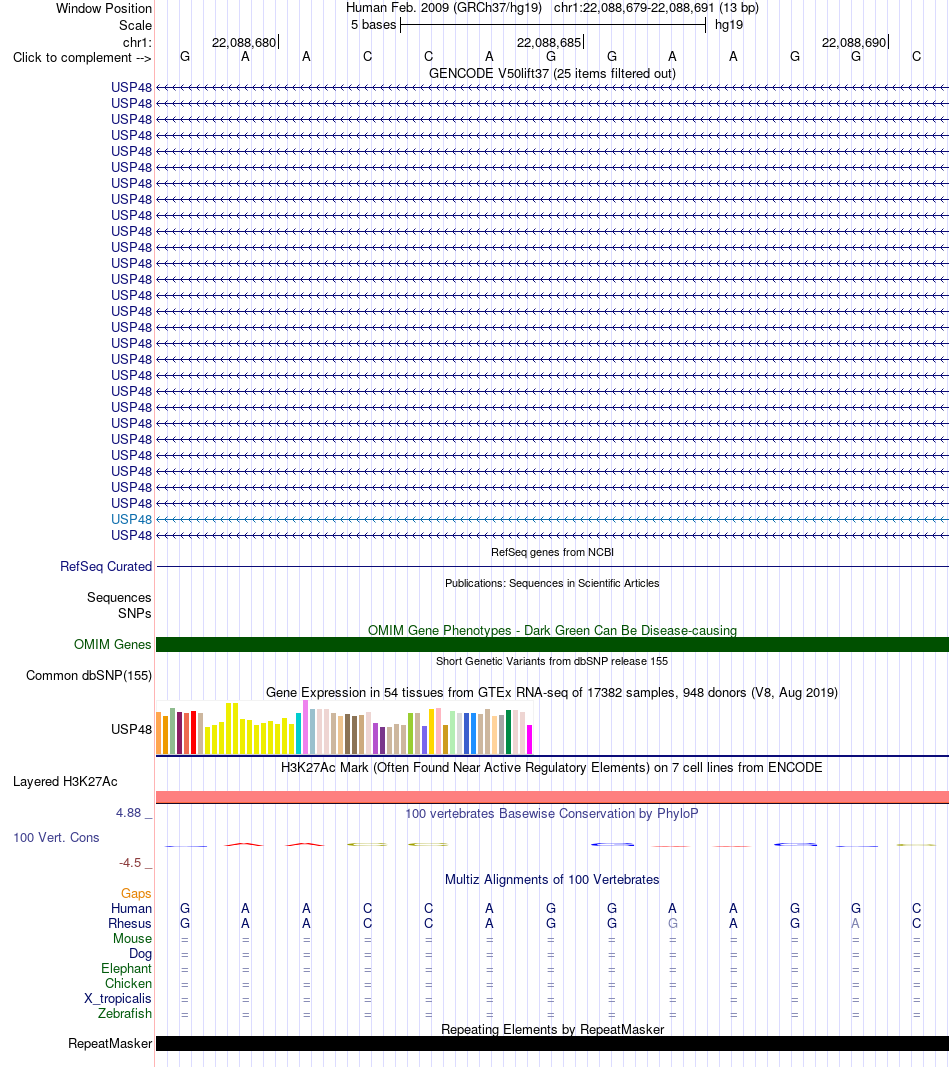Open '100 vertebrates Basewise Conservation by PhyloP' title
Screen dimensions: 950x1067
click(x=552, y=814)
